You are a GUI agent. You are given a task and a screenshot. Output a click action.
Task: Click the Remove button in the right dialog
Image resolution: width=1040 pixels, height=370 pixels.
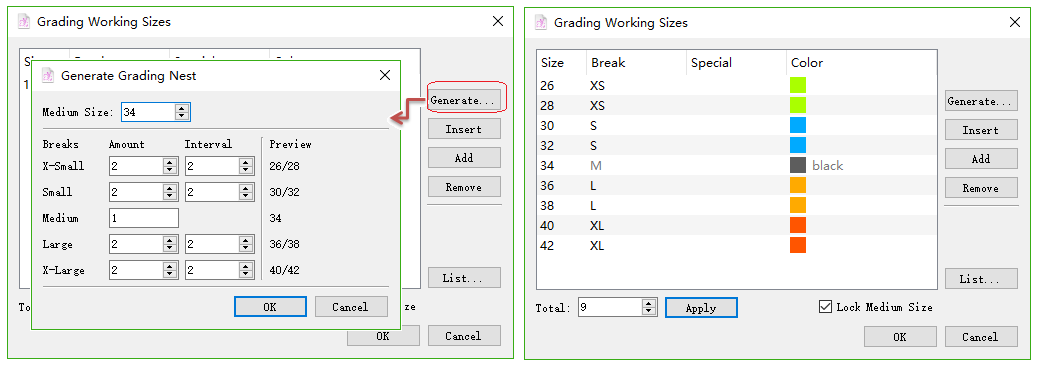(981, 188)
